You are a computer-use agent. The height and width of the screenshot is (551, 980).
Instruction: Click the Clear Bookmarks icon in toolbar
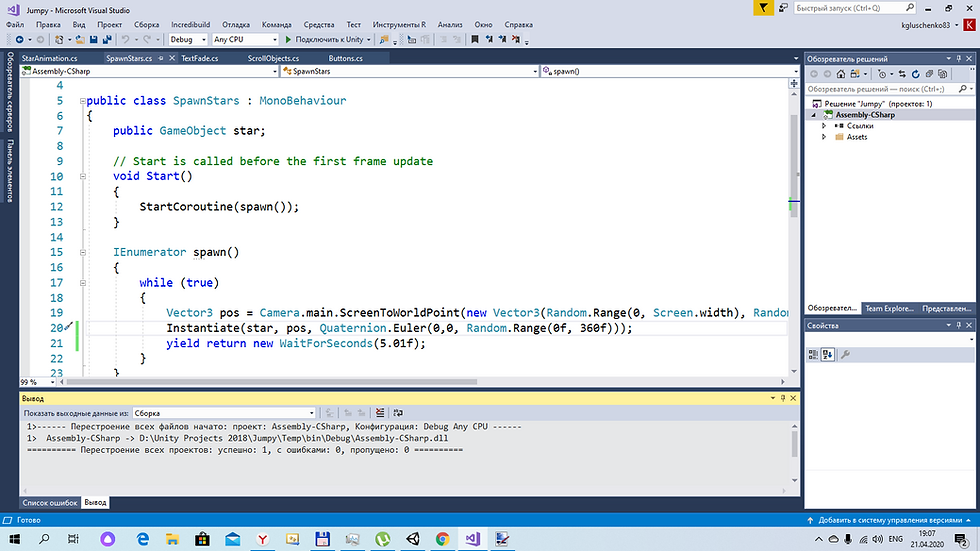point(516,39)
